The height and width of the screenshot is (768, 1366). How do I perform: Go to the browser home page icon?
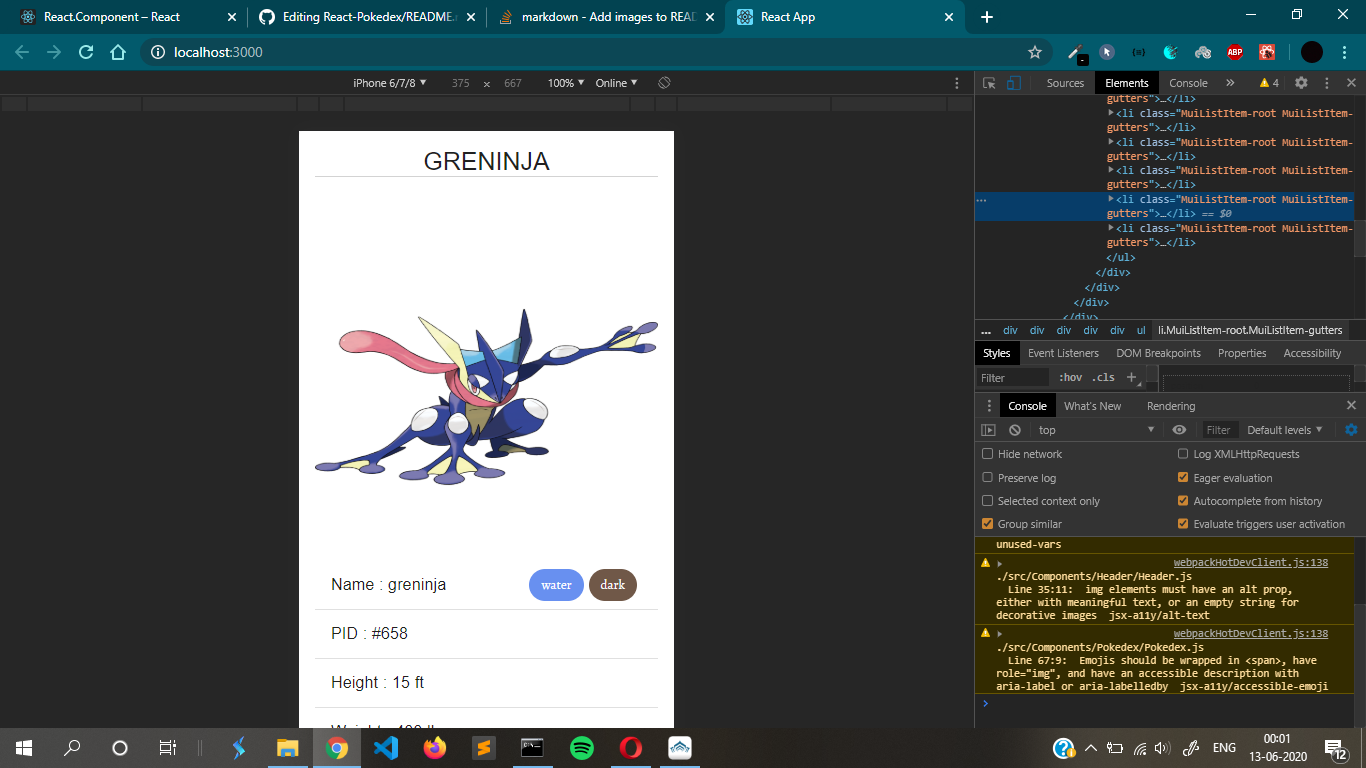pos(118,52)
